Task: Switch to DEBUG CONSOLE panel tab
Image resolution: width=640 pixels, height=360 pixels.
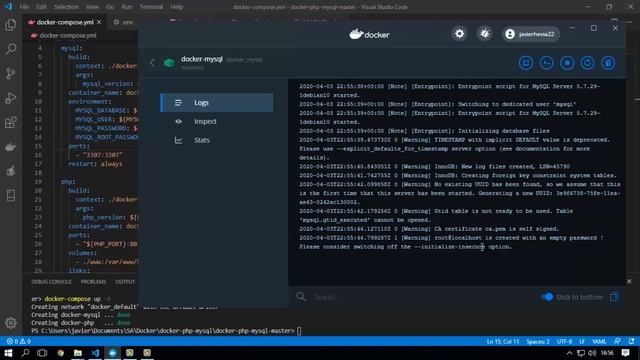Action: click(x=51, y=282)
